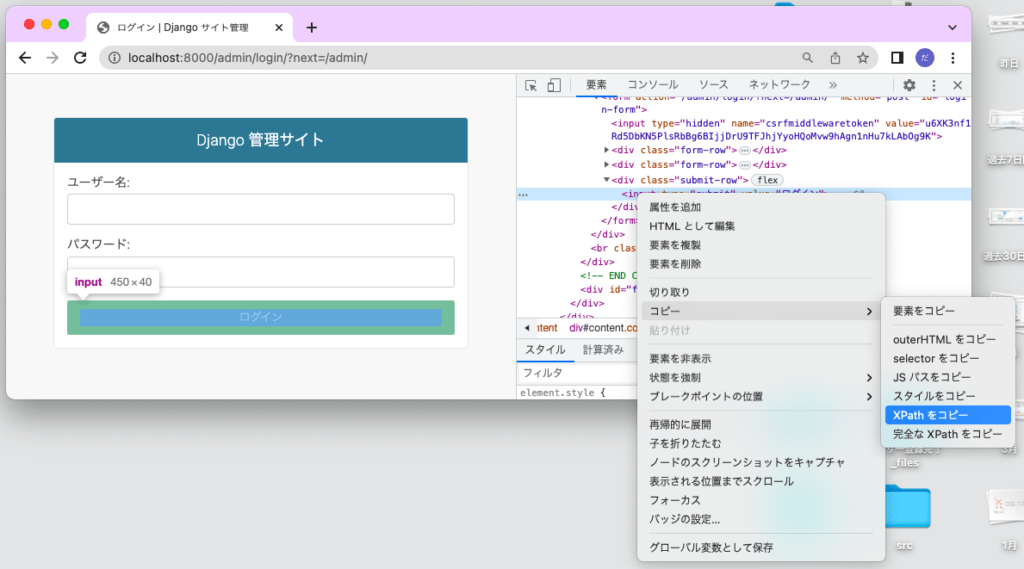Screen dimensions: 1024x569
Task: Click the share icon in the address bar
Action: click(835, 58)
